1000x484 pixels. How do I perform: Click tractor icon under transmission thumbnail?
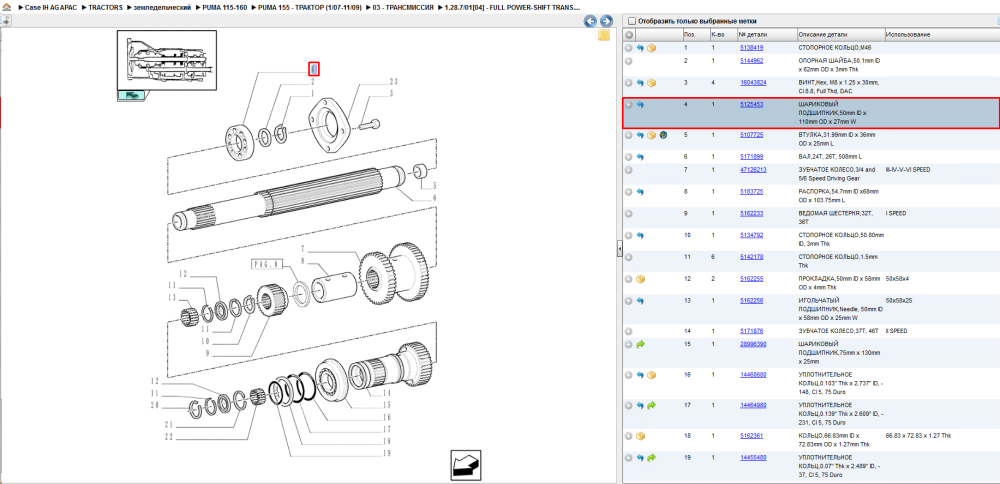131,95
